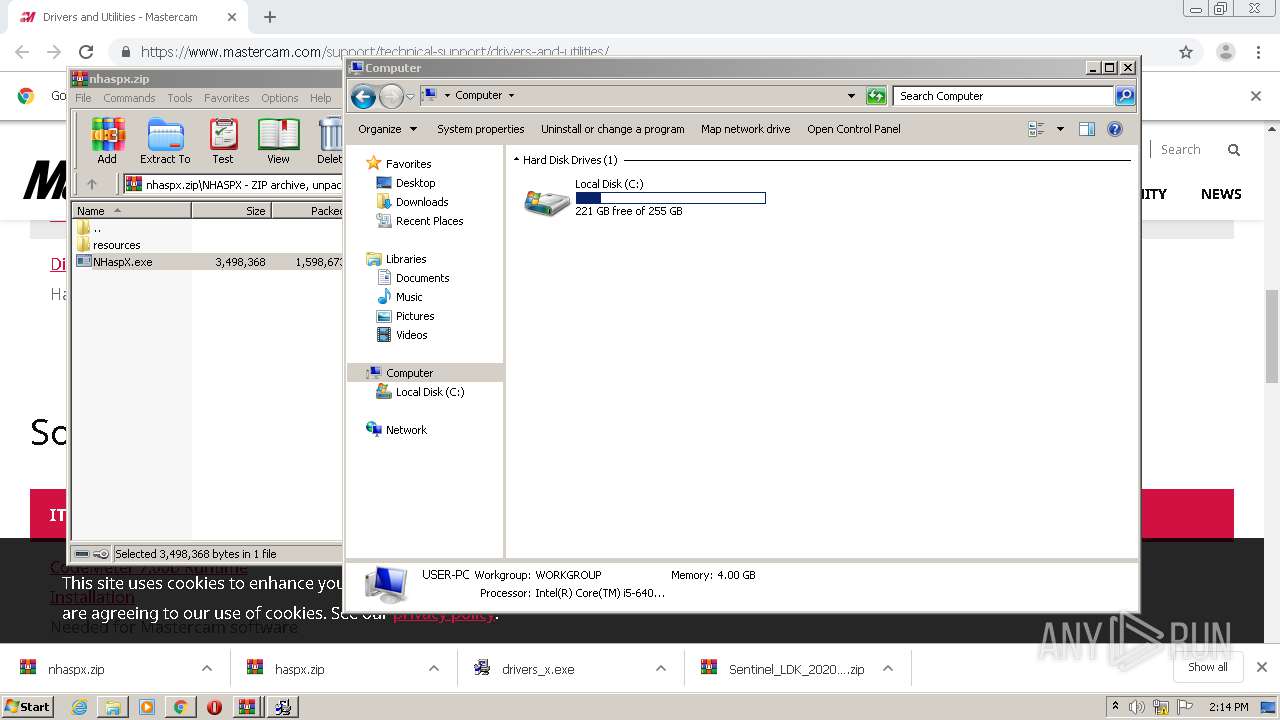This screenshot has height=720, width=1280.
Task: Open address bar history dropdown
Action: click(x=851, y=96)
